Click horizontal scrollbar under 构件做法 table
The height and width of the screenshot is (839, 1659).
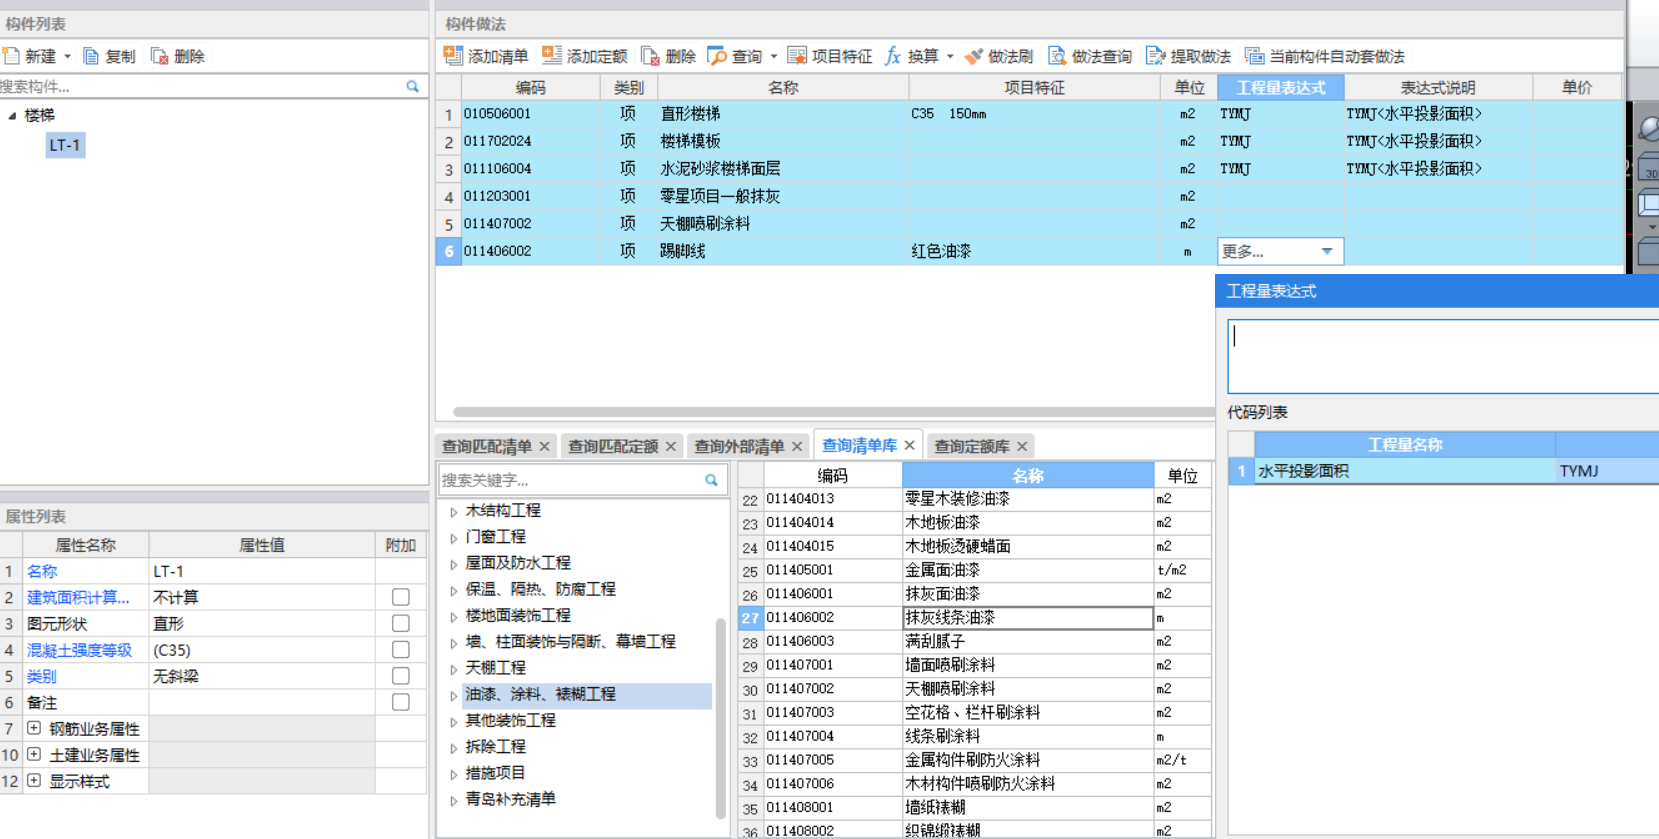click(832, 411)
